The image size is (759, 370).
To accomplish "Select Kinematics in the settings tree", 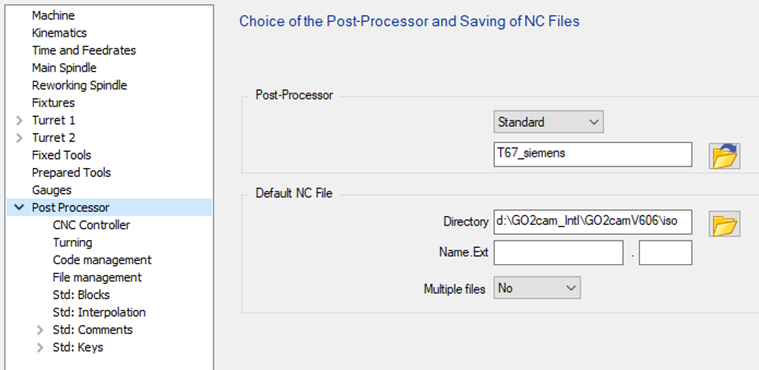I will (x=59, y=33).
